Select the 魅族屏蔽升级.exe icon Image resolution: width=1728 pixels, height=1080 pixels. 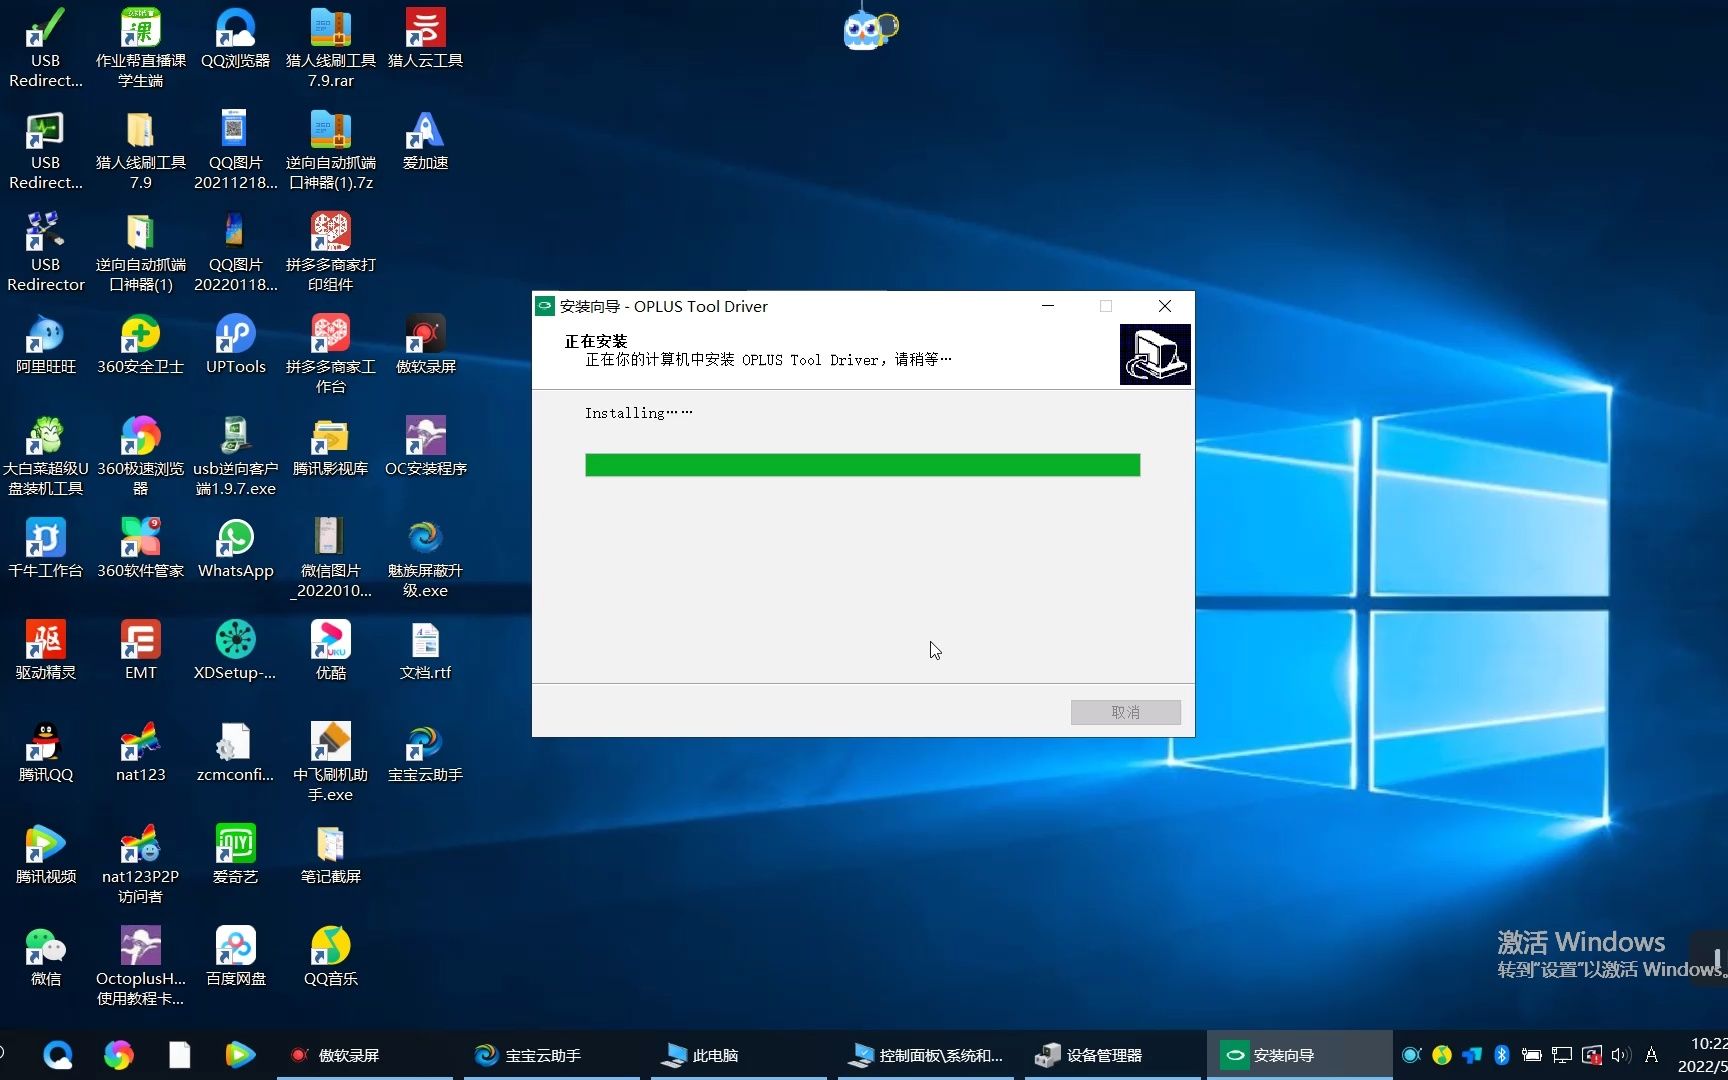point(425,558)
